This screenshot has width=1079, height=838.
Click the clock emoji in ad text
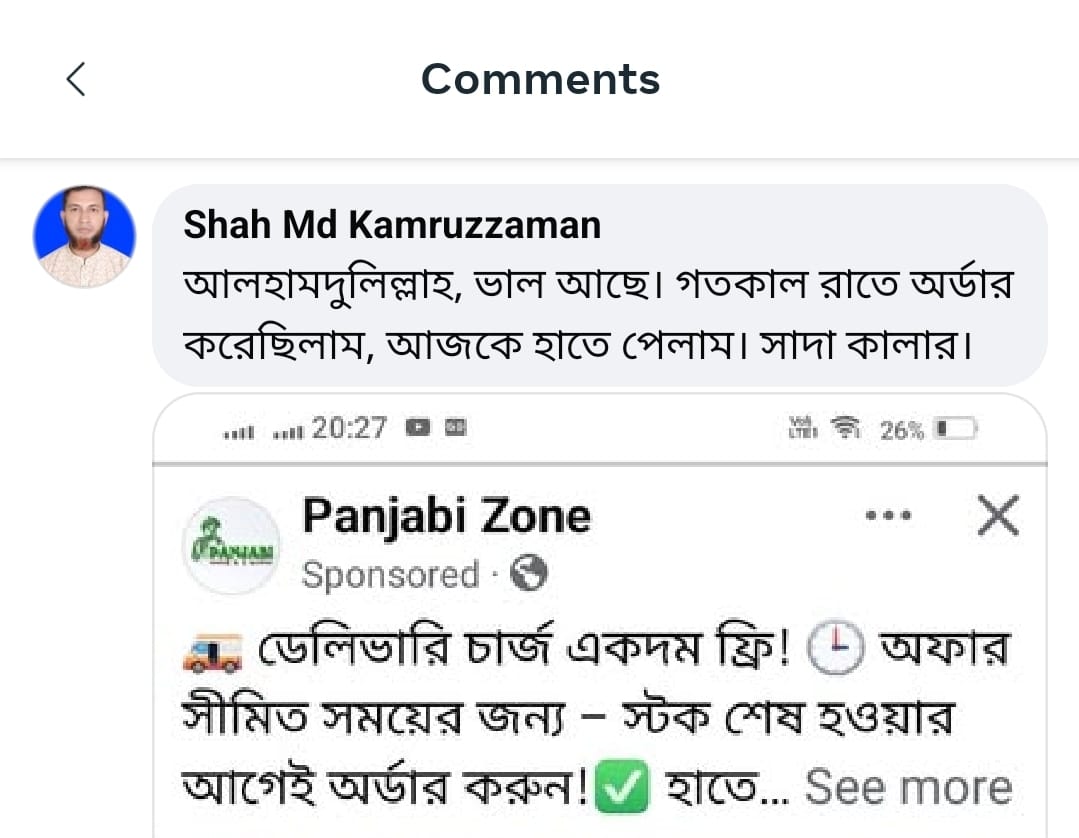[833, 652]
